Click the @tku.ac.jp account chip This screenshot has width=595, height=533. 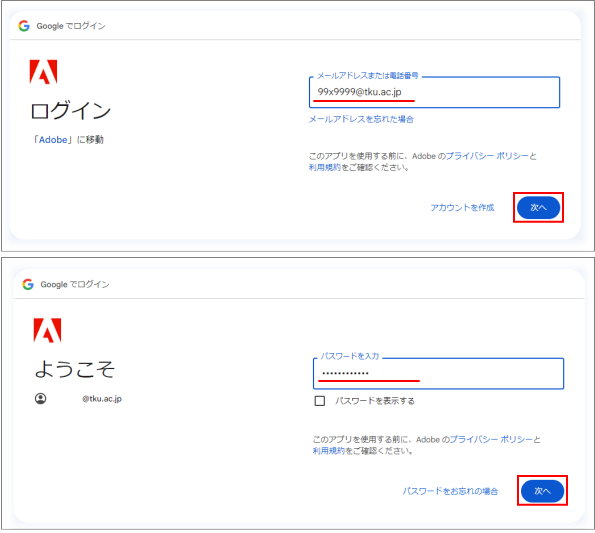tap(78, 398)
